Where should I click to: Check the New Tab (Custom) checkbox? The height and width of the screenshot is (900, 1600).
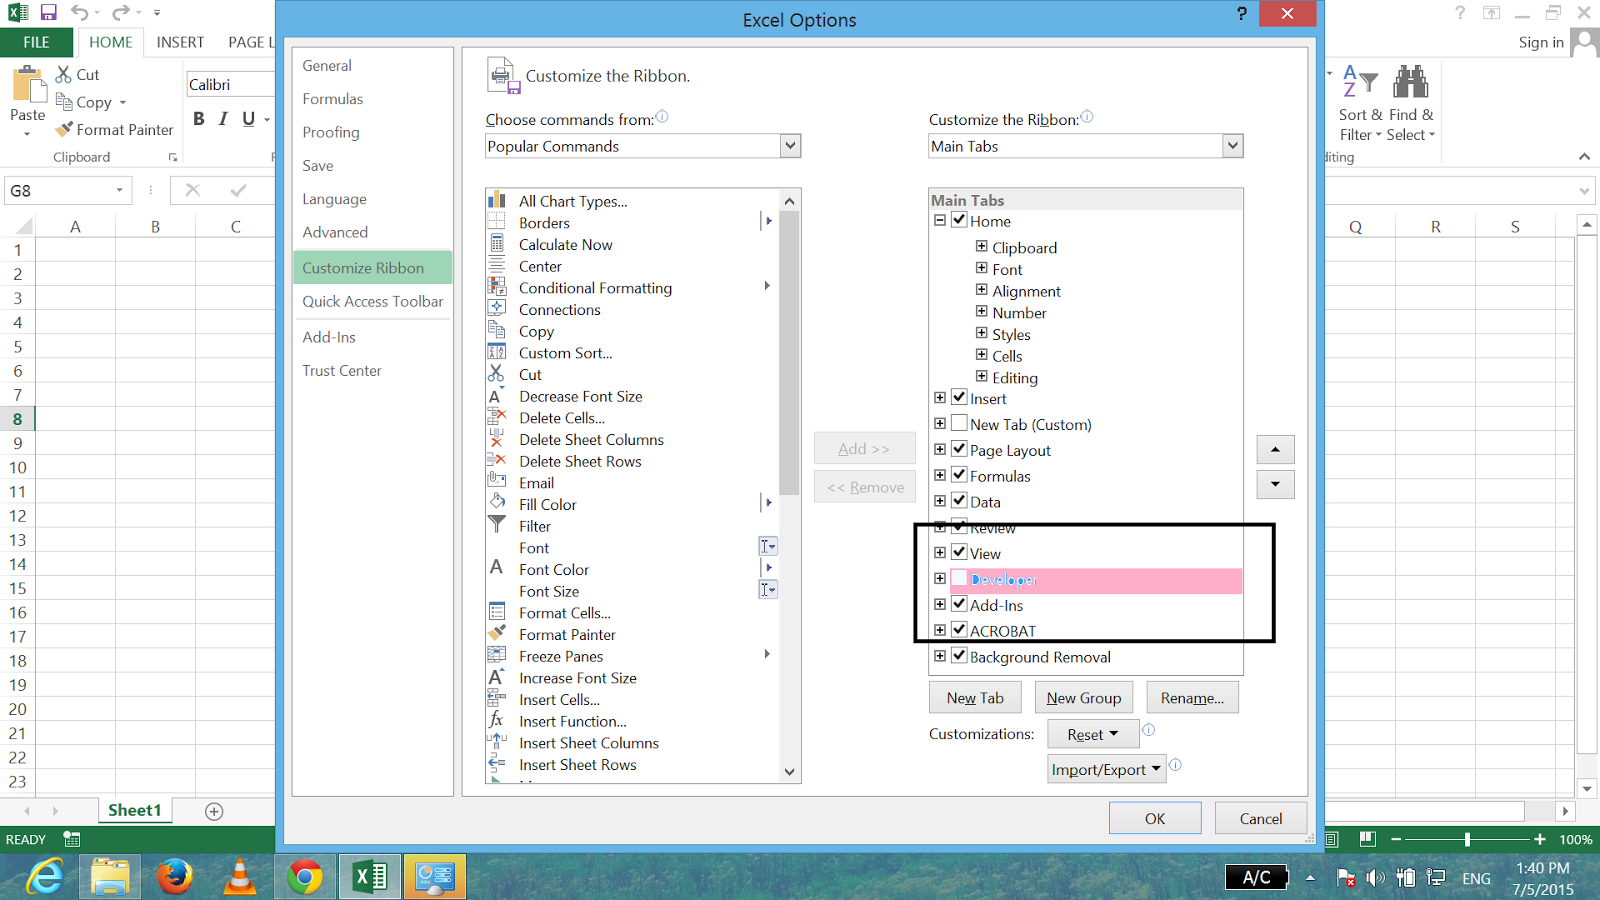(959, 423)
